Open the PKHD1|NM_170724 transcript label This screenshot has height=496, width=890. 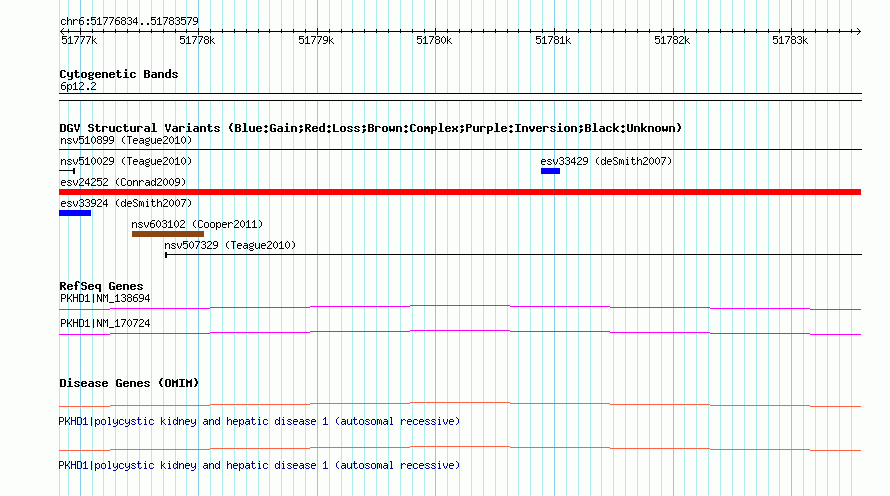(x=105, y=323)
